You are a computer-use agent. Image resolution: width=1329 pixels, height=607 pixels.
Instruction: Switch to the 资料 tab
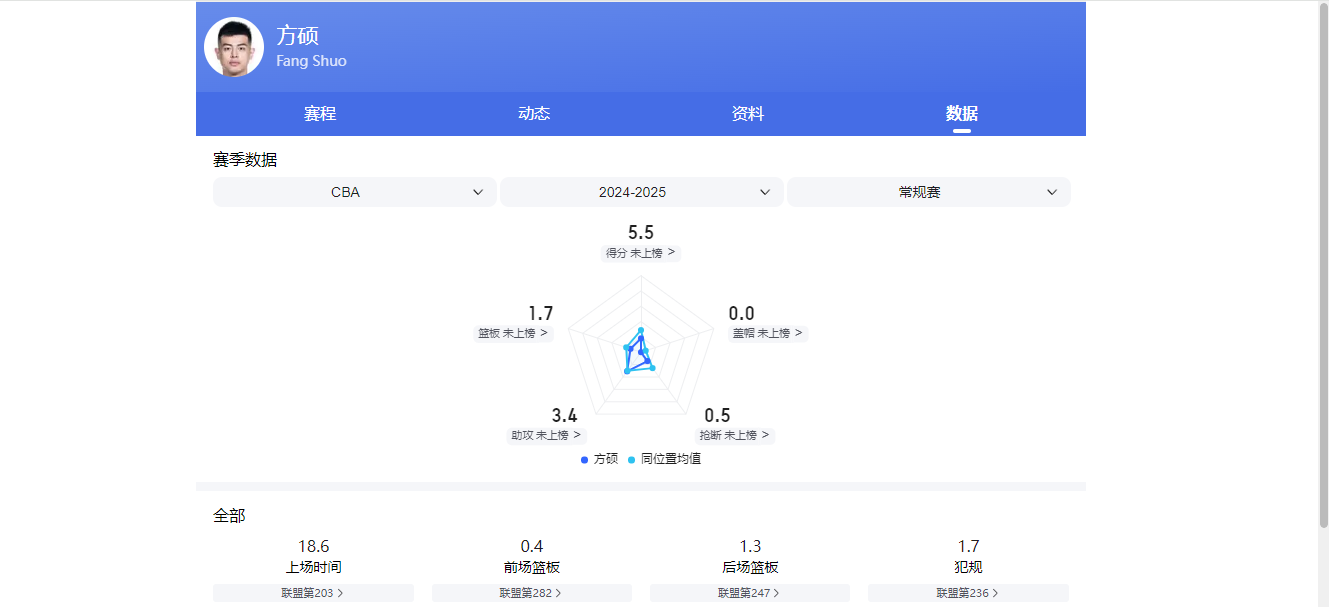tap(748, 114)
